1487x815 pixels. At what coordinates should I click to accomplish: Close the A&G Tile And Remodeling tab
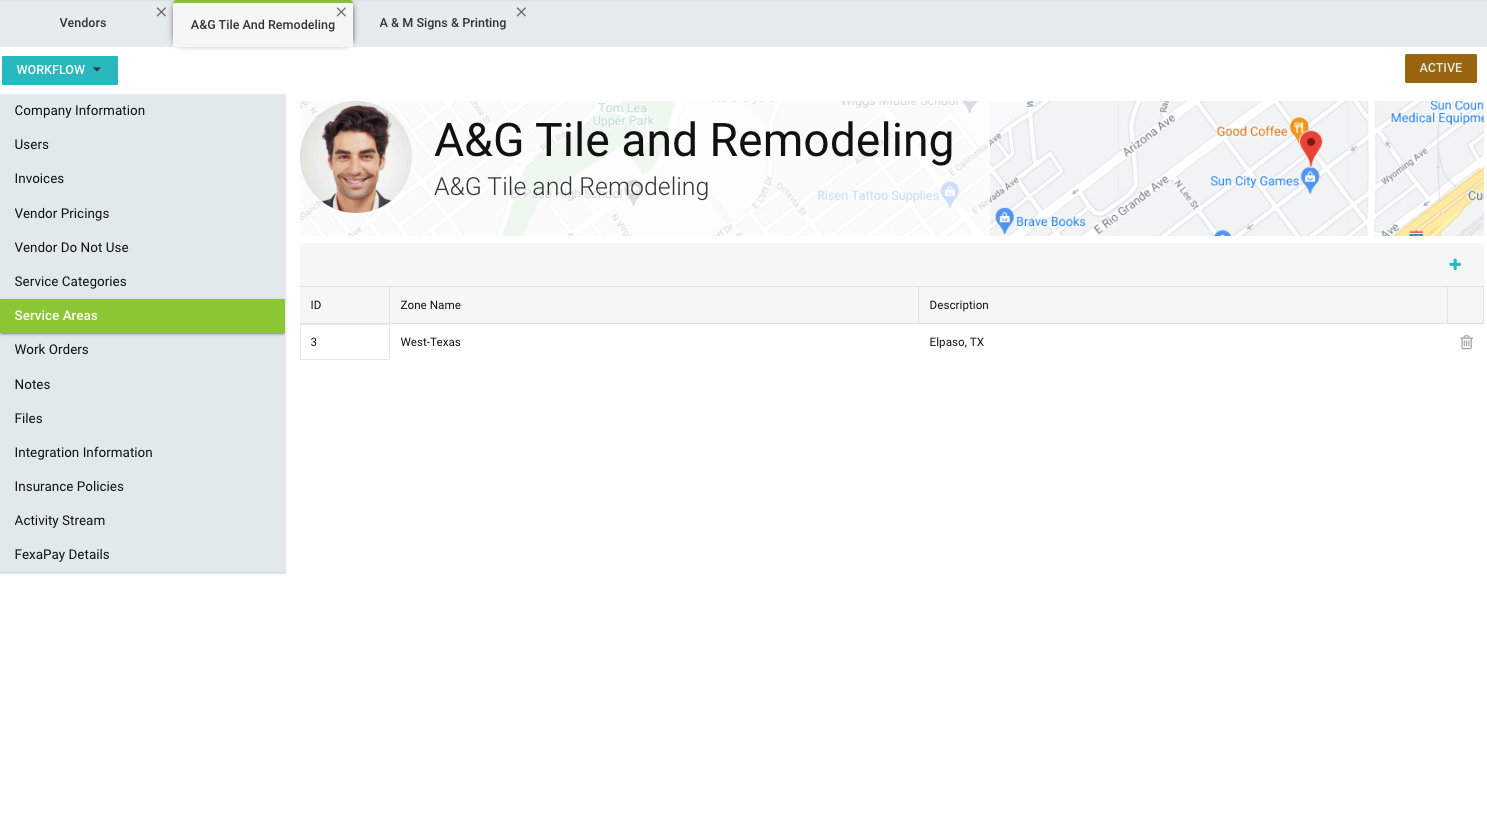click(341, 12)
